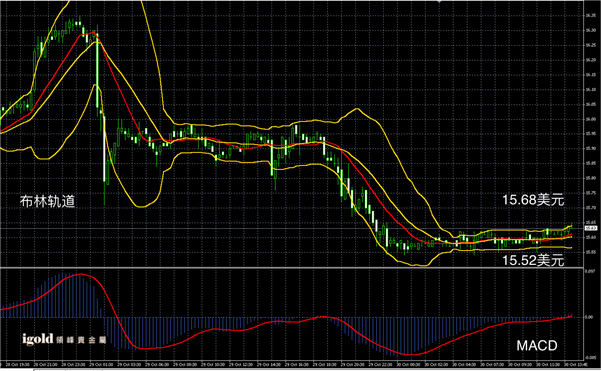Click the 16.00 price axis label
The image size is (601, 371).
(x=590, y=119)
